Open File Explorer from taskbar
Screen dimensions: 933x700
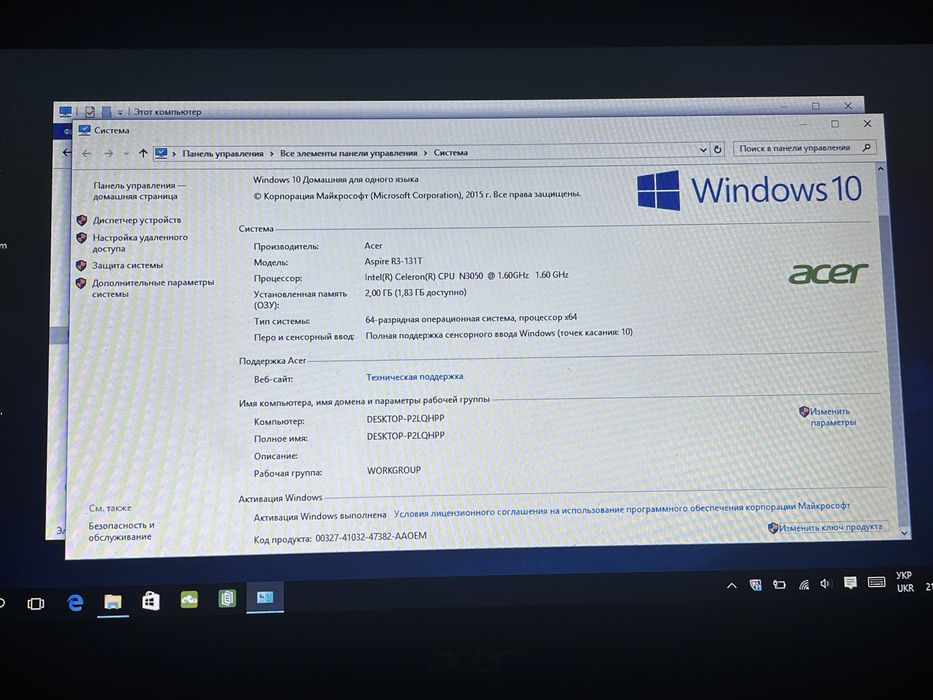[x=113, y=602]
